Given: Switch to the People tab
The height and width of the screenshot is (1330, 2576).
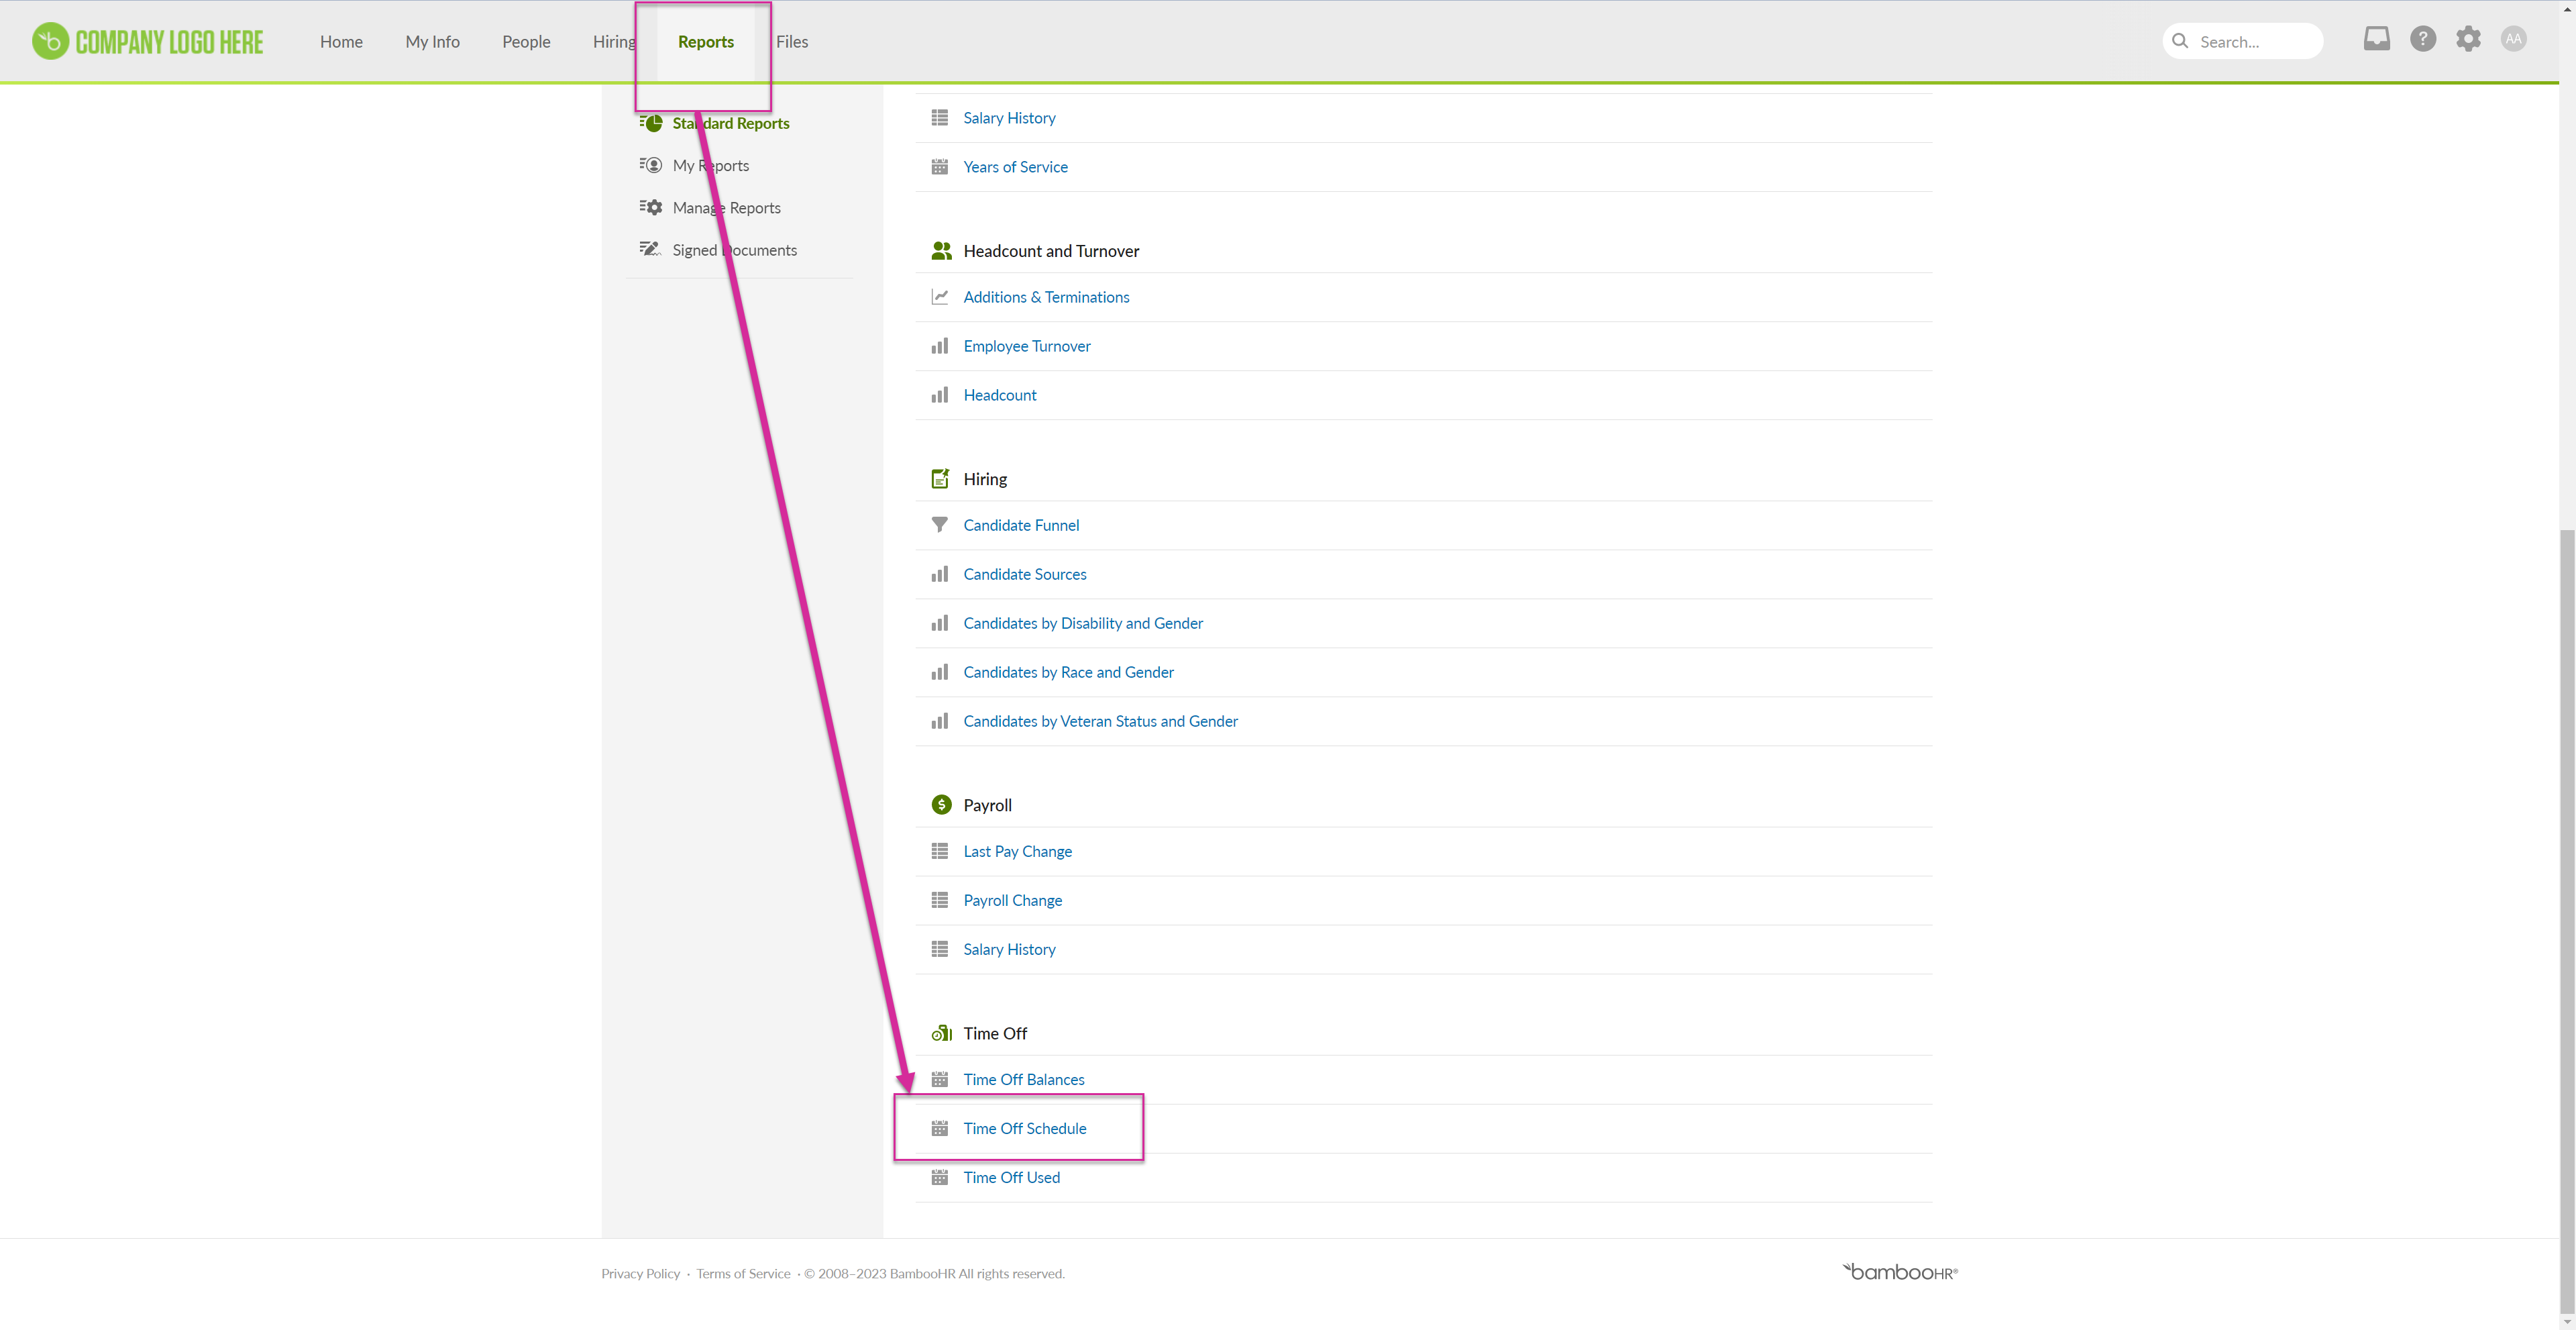Looking at the screenshot, I should point(526,42).
